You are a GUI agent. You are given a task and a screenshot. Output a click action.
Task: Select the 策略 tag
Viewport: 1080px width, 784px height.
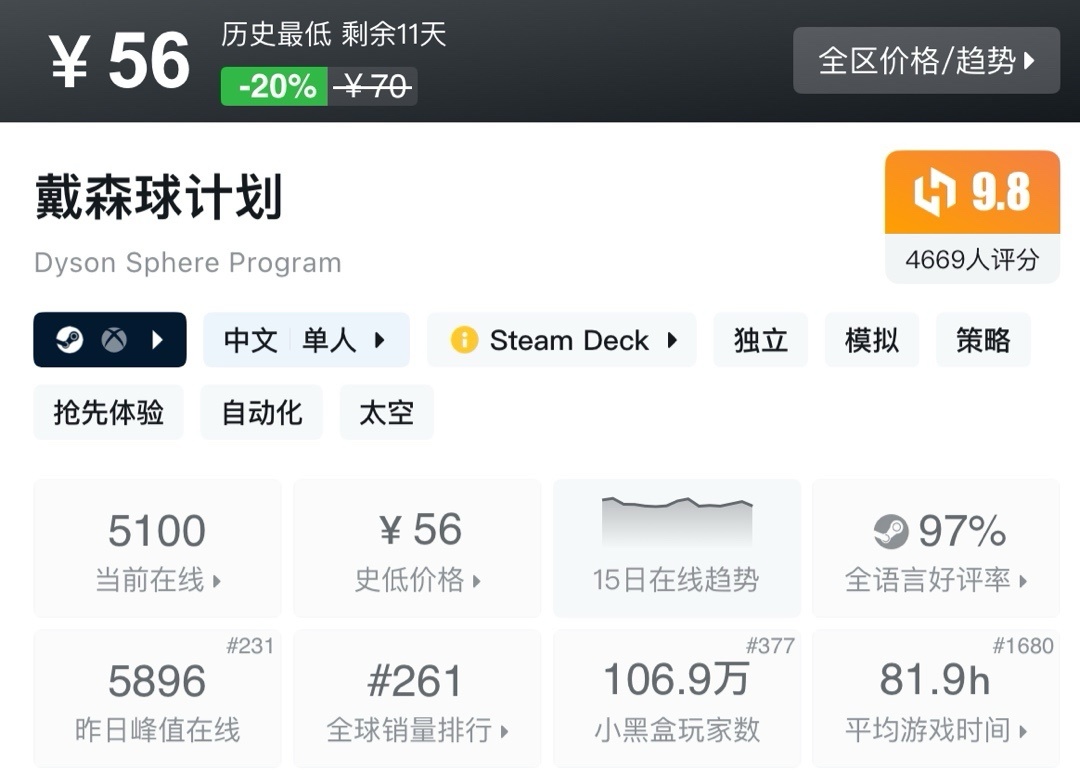(x=983, y=340)
